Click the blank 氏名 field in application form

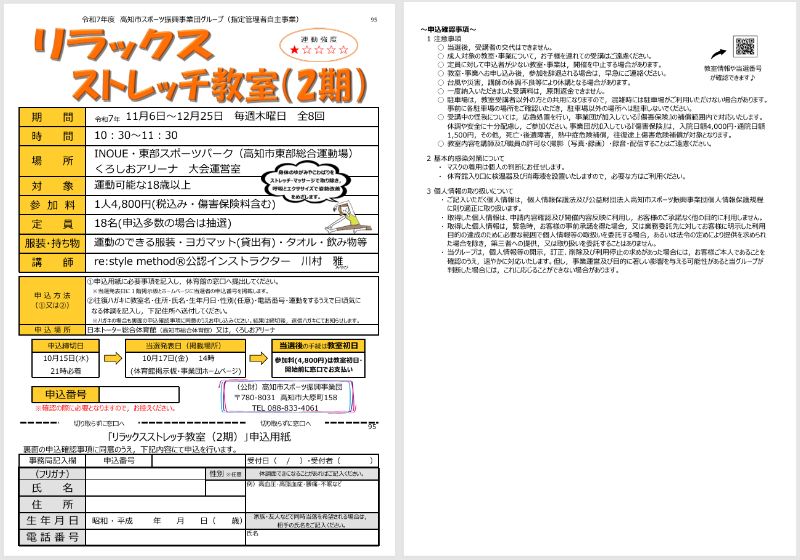(145, 487)
